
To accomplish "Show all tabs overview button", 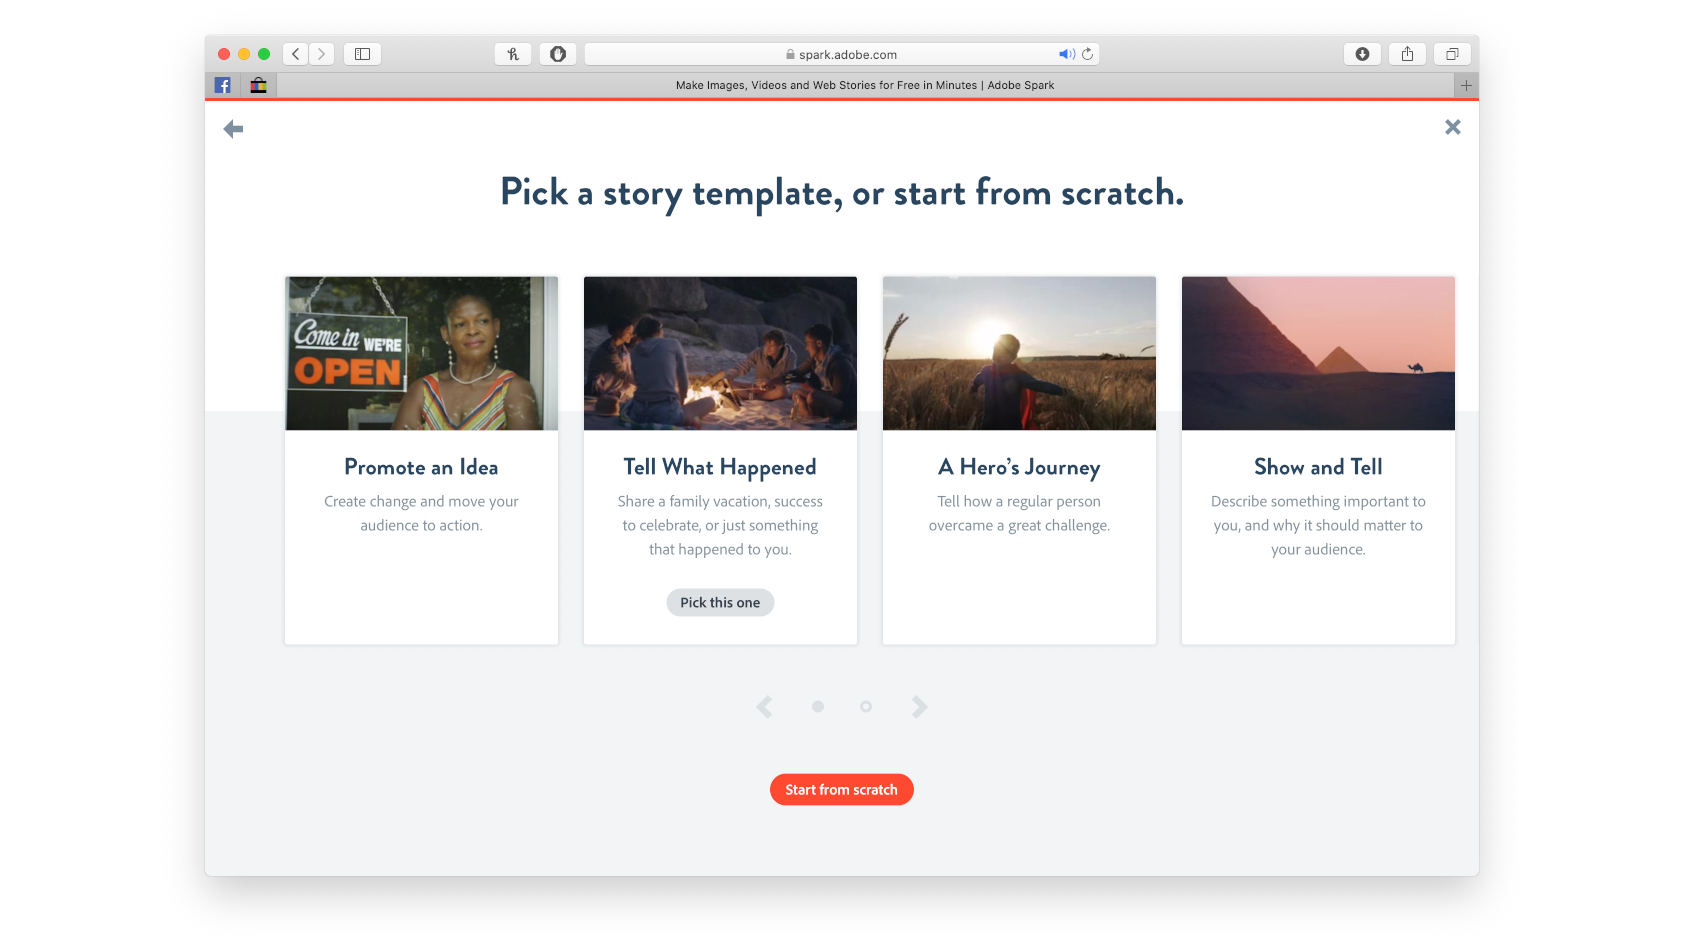I will (x=1452, y=54).
